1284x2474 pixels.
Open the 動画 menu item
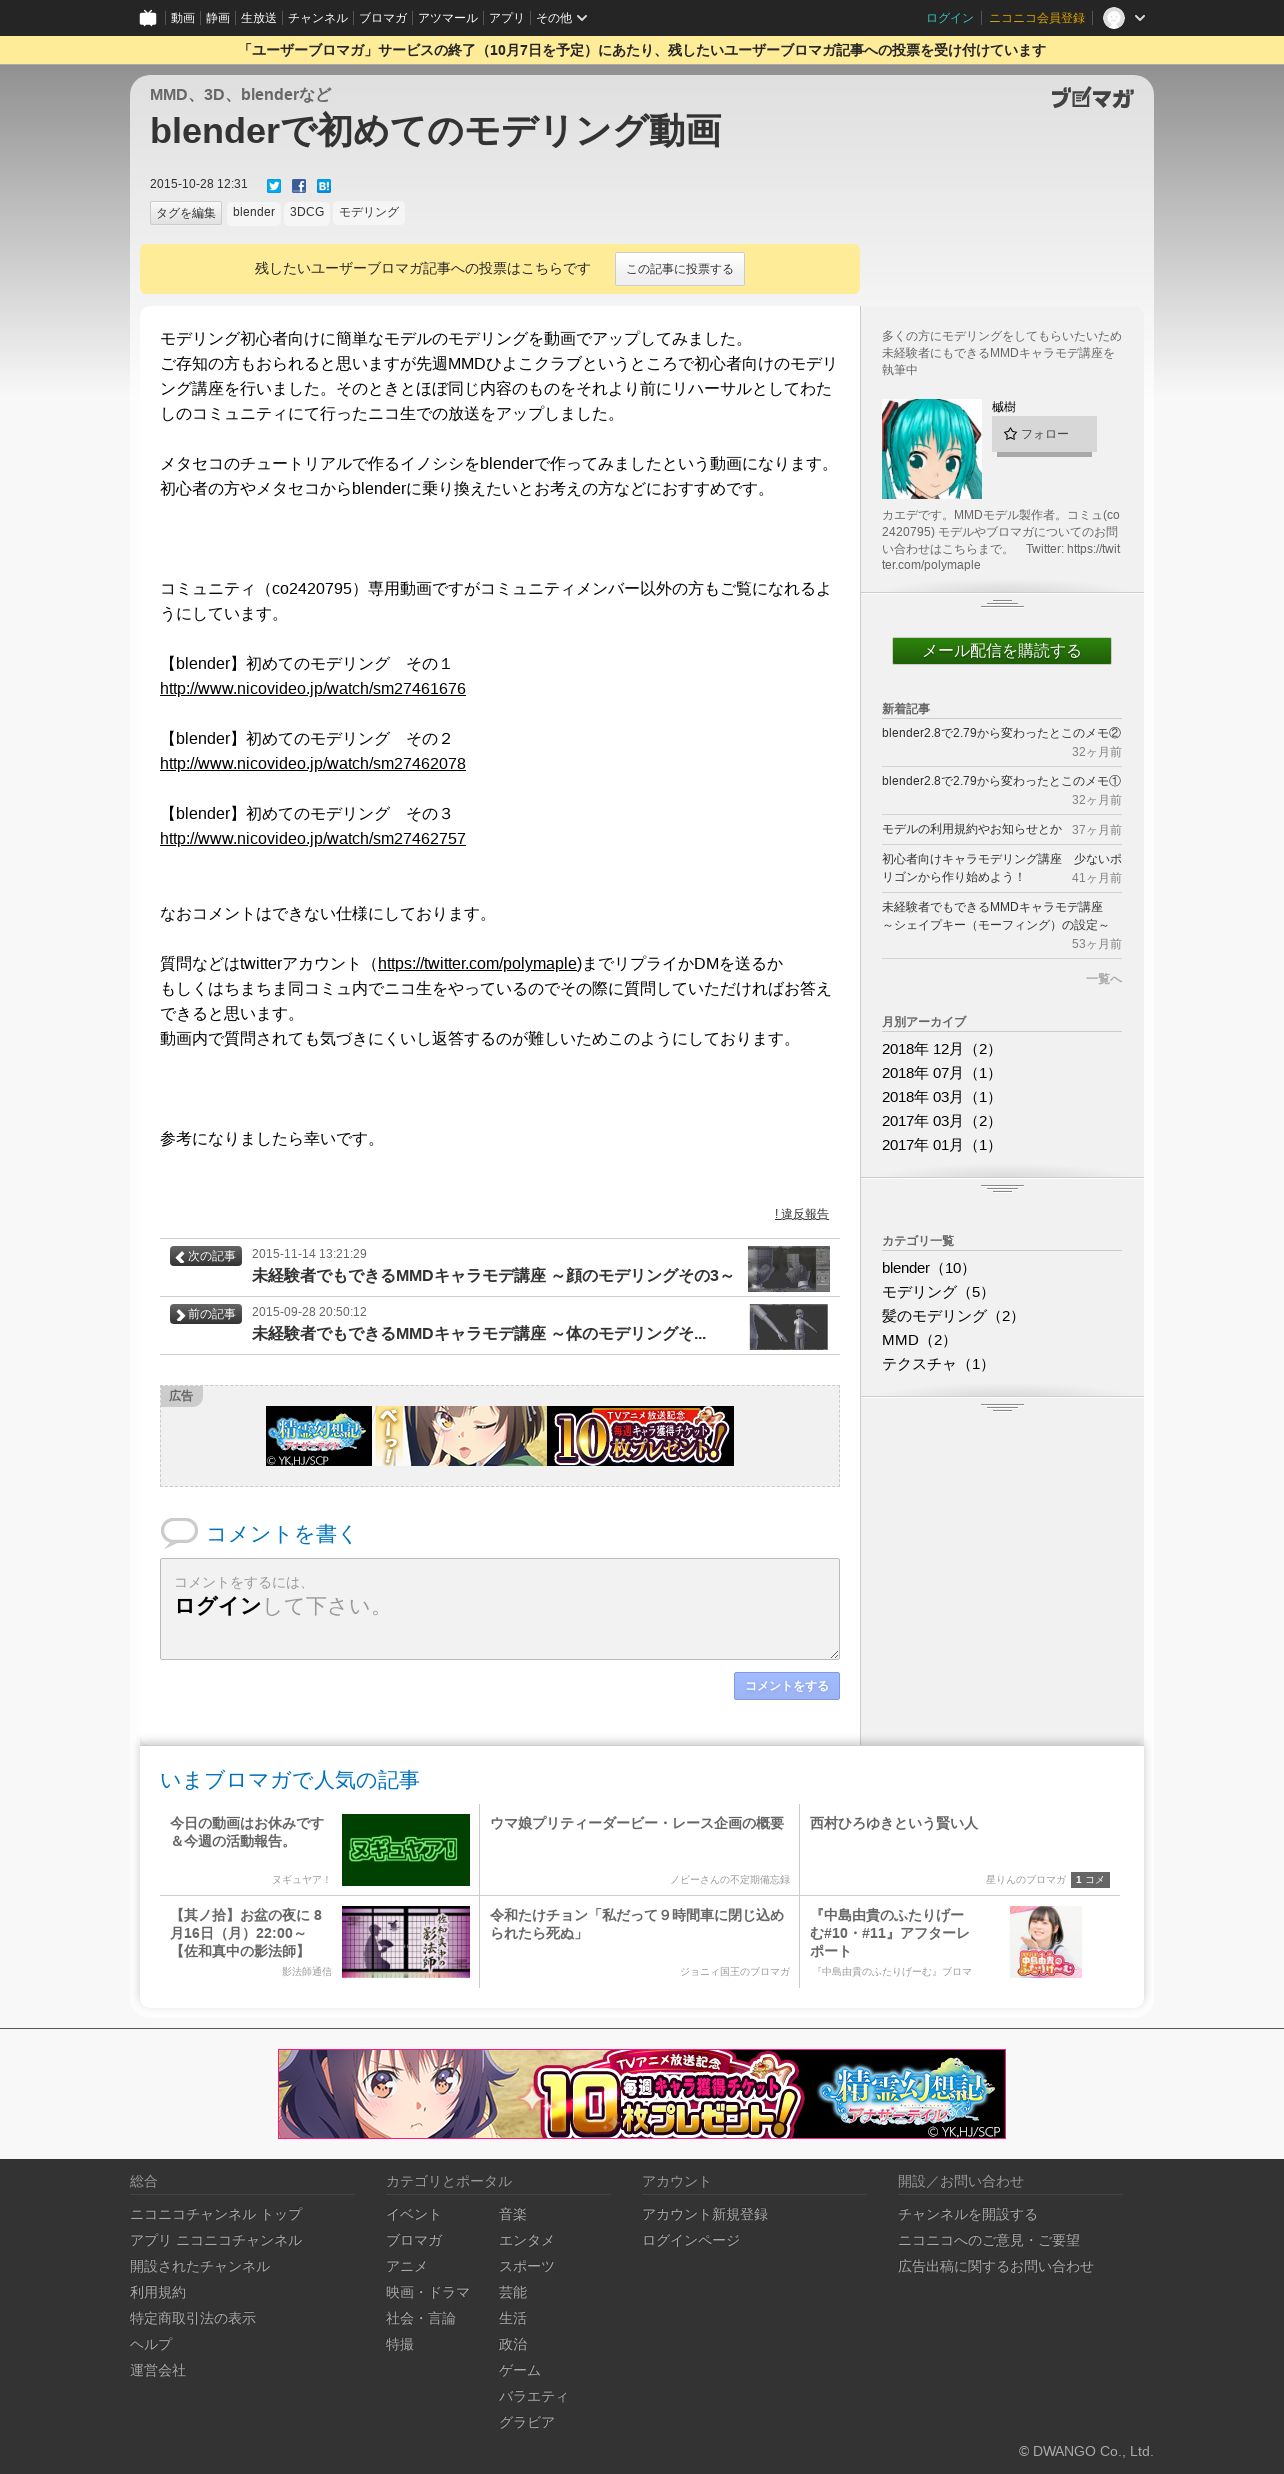point(182,18)
